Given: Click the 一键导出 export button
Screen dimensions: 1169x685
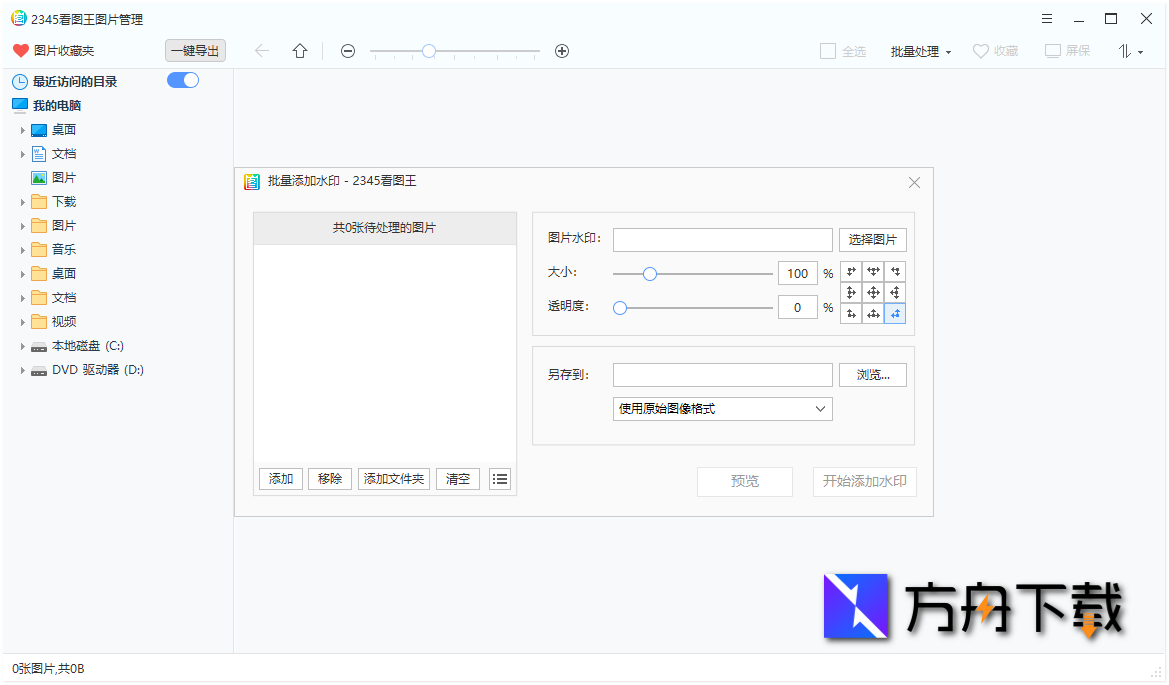Looking at the screenshot, I should pyautogui.click(x=195, y=50).
